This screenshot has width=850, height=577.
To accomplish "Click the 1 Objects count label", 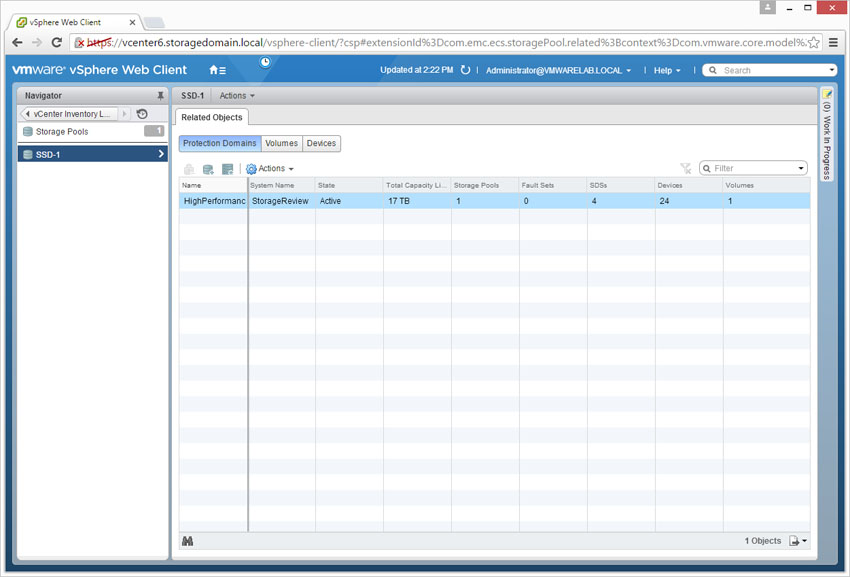I will [x=763, y=541].
